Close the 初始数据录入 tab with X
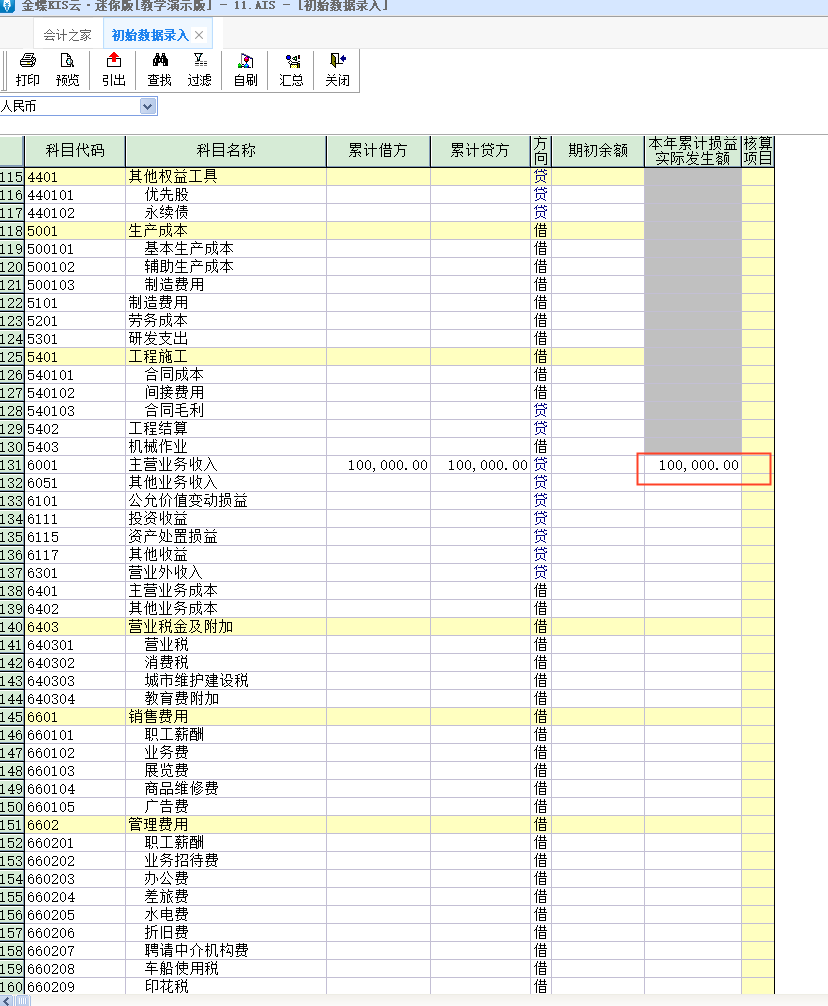This screenshot has height=1006, width=828. 199,35
